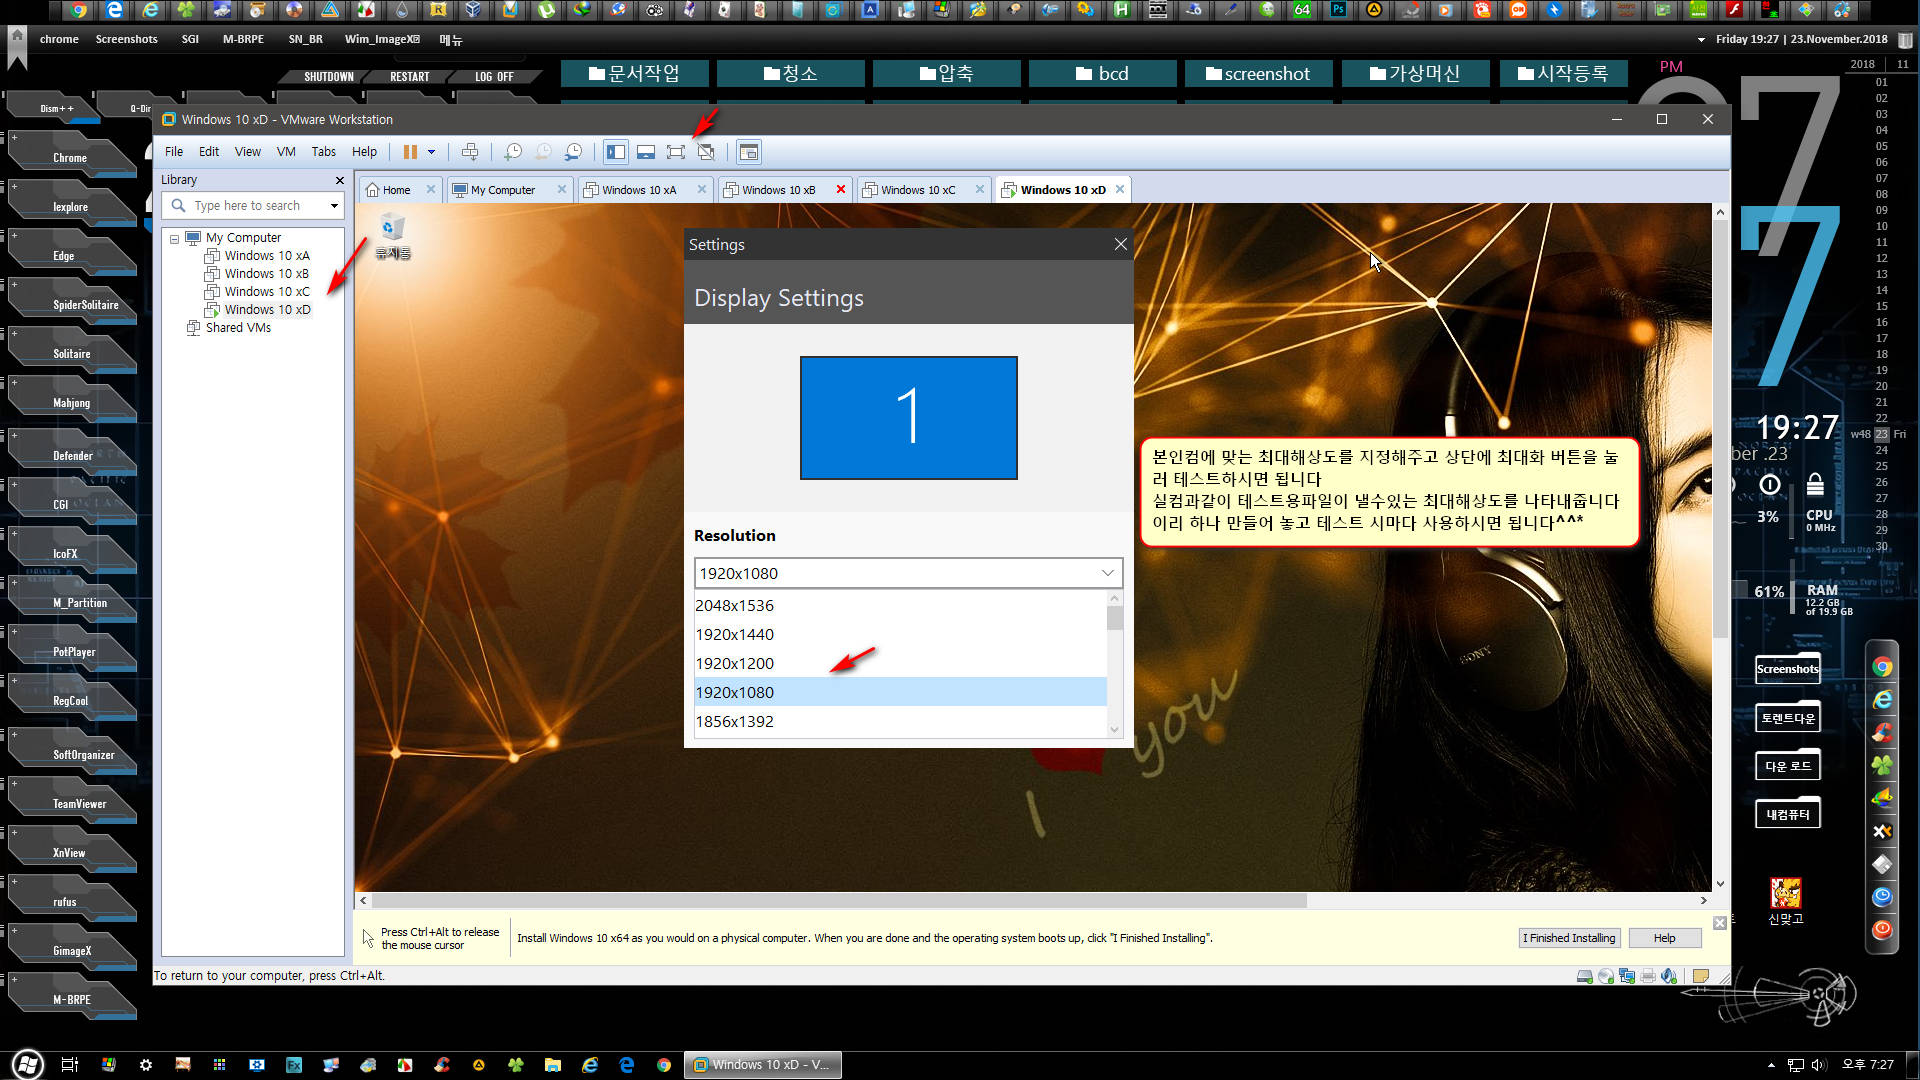
Task: Dismiss the install info bar
Action: point(1720,923)
